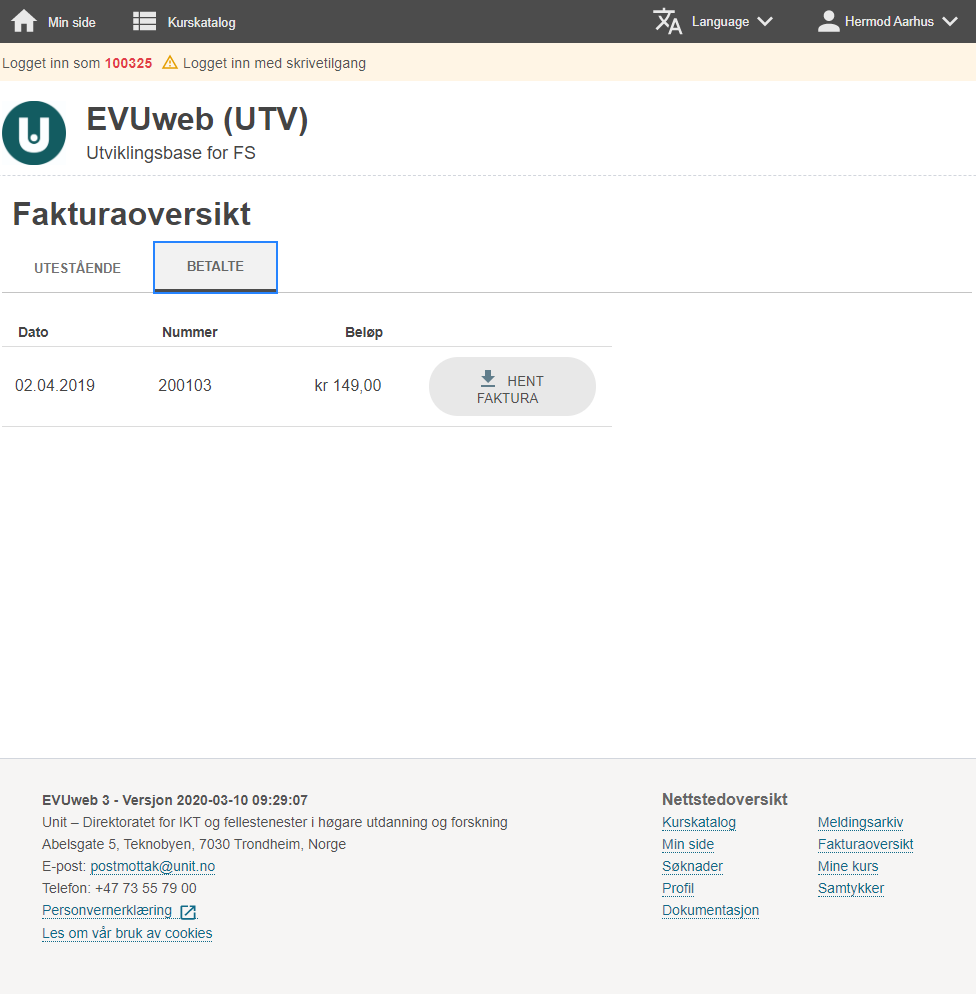Image resolution: width=976 pixels, height=994 pixels.
Task: Open the footer Kurskatalog link
Action: click(x=699, y=822)
